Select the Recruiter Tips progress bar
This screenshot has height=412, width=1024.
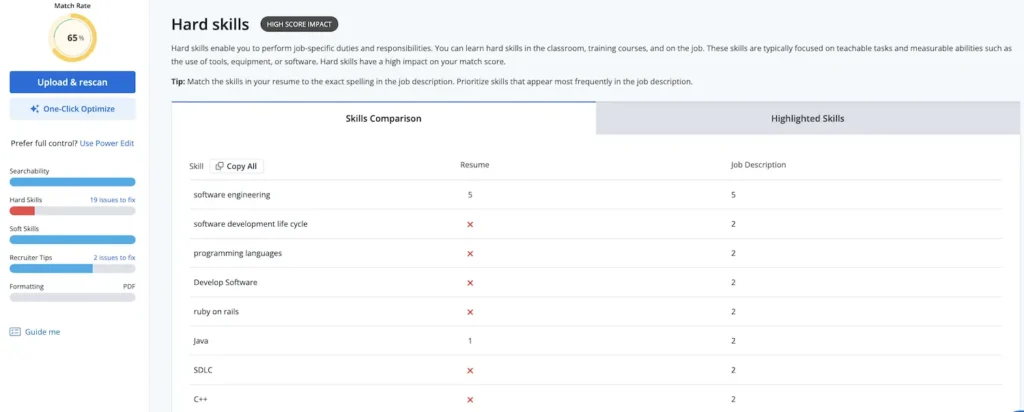pyautogui.click(x=72, y=268)
